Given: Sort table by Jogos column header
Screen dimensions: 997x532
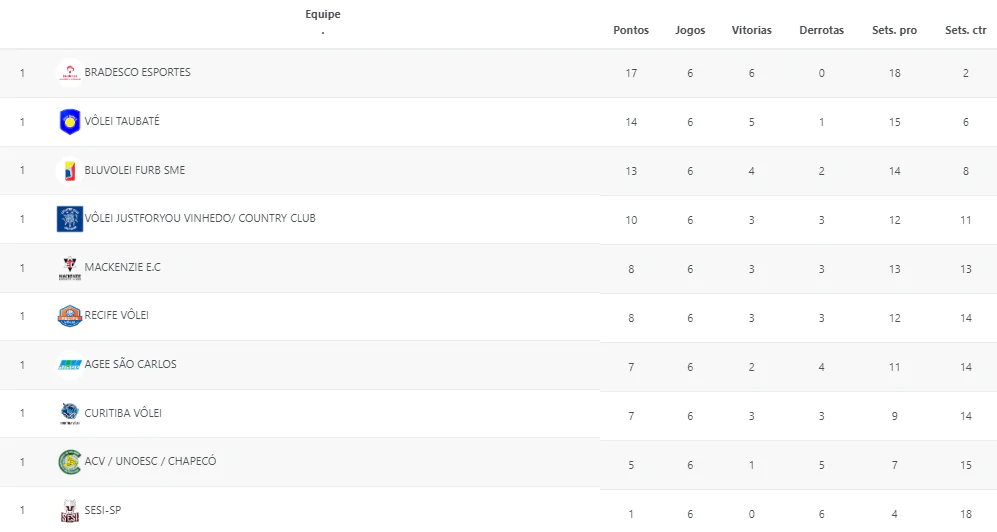Looking at the screenshot, I should pos(690,30).
